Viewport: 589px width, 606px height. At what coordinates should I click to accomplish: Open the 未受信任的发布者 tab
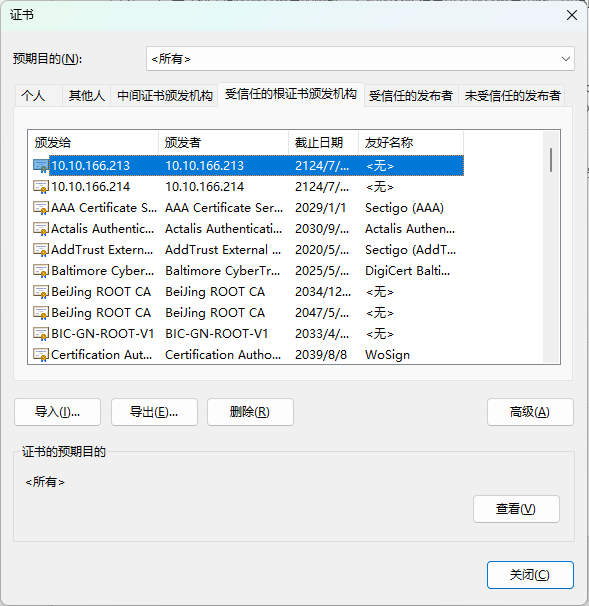point(512,95)
